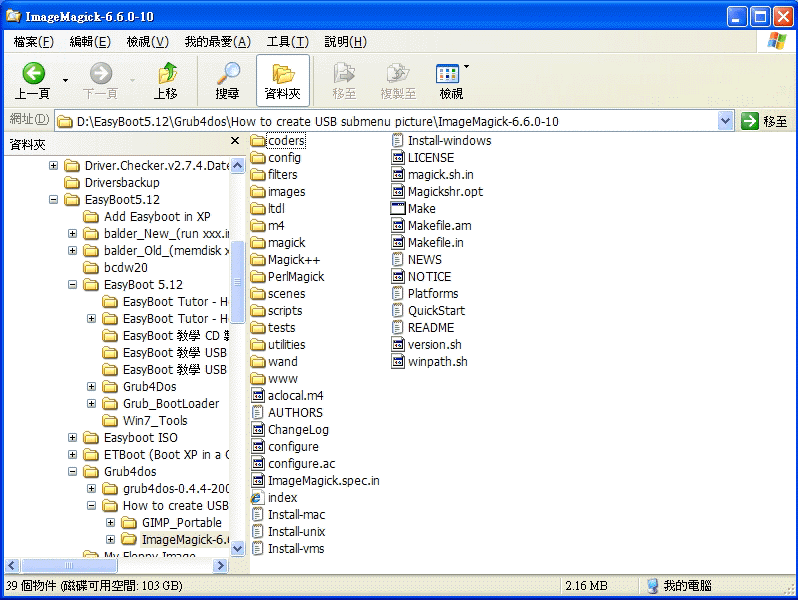The width and height of the screenshot is (798, 600).
Task: Select Driversbackup folder in tree
Action: click(122, 182)
